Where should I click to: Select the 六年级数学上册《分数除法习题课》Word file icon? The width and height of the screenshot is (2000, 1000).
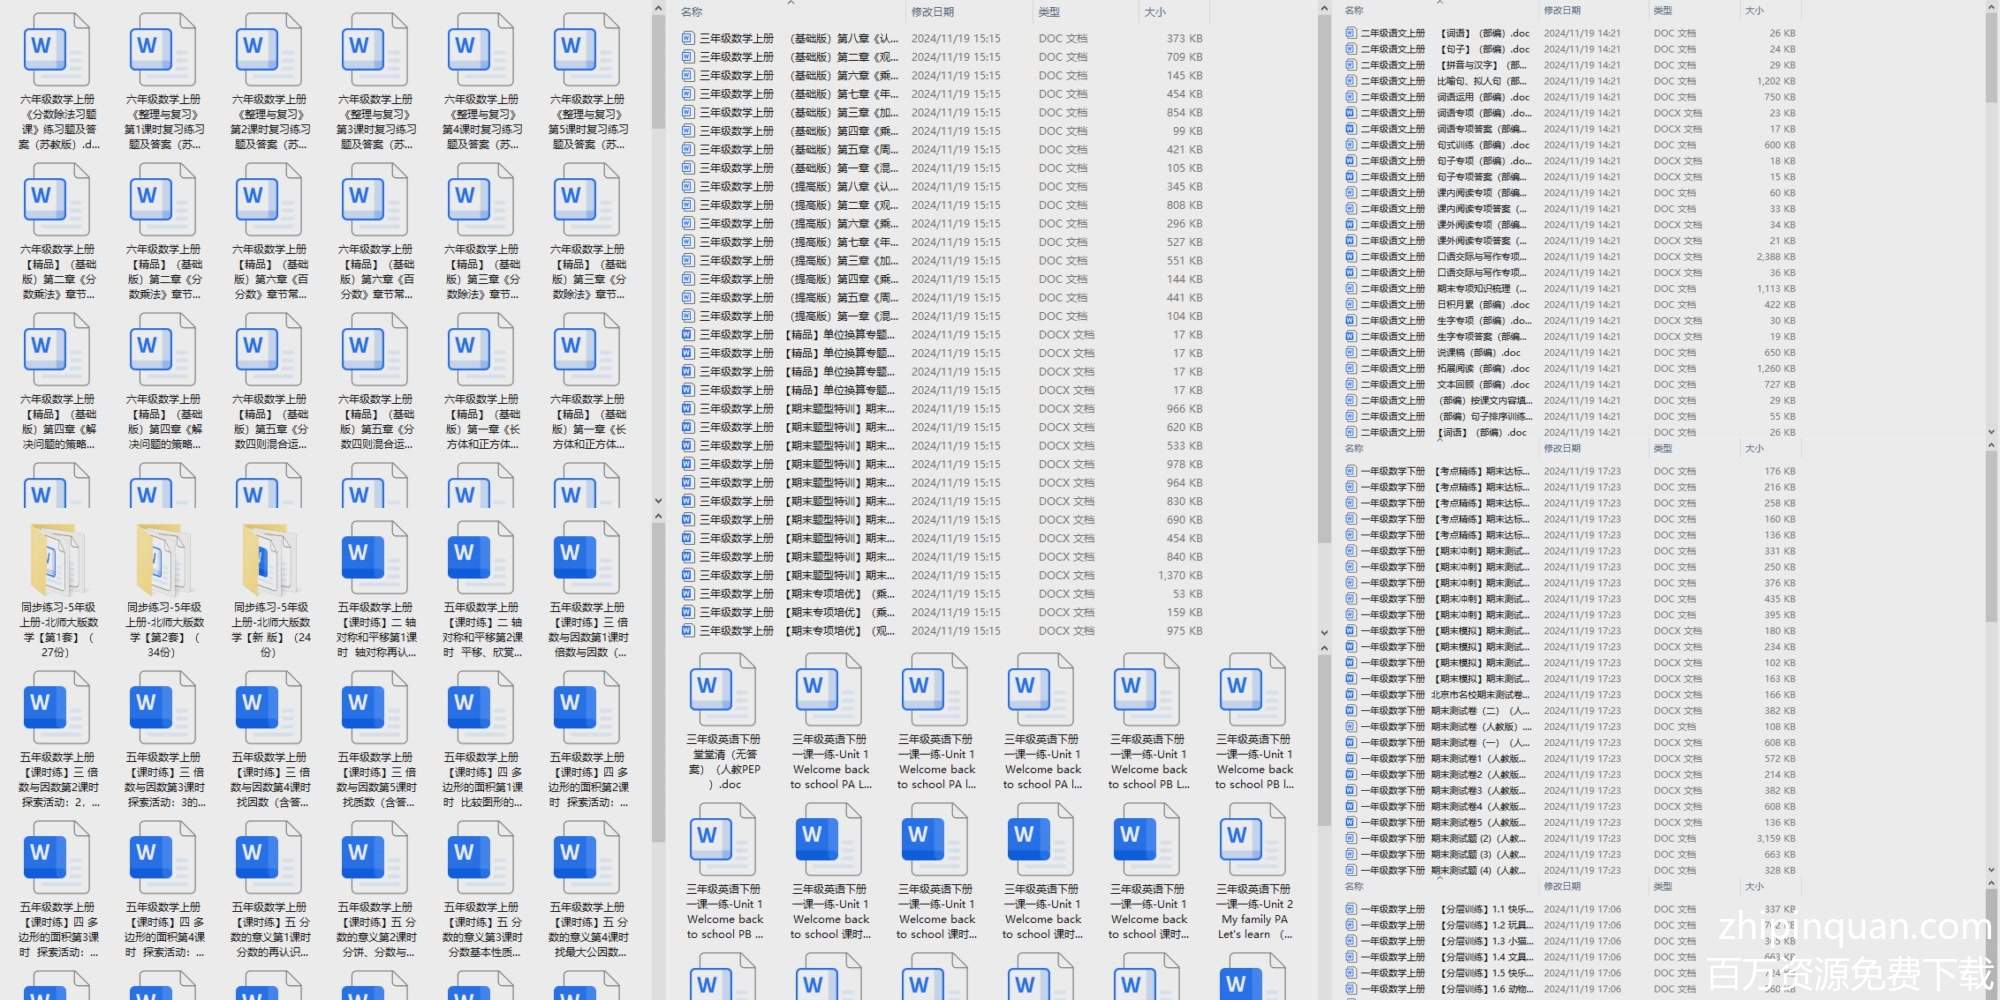(x=57, y=50)
